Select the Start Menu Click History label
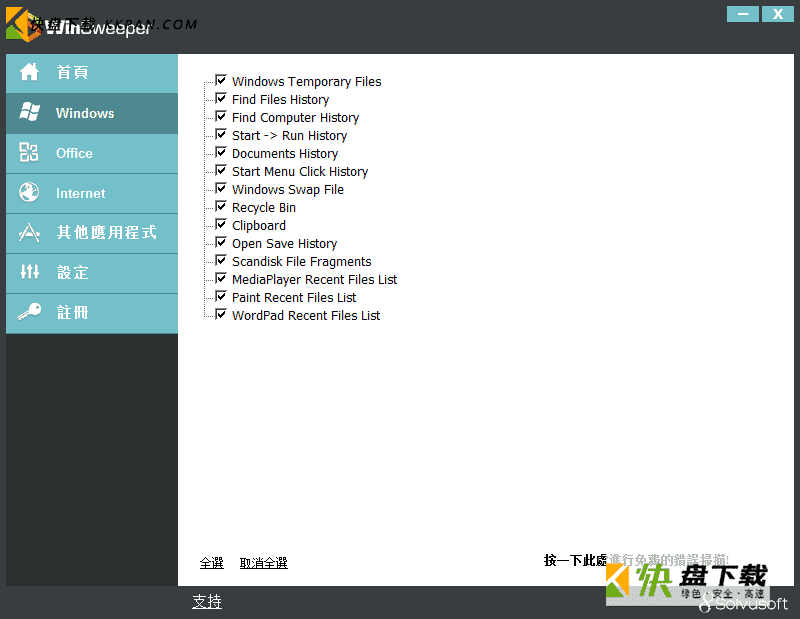This screenshot has height=619, width=800. click(300, 171)
